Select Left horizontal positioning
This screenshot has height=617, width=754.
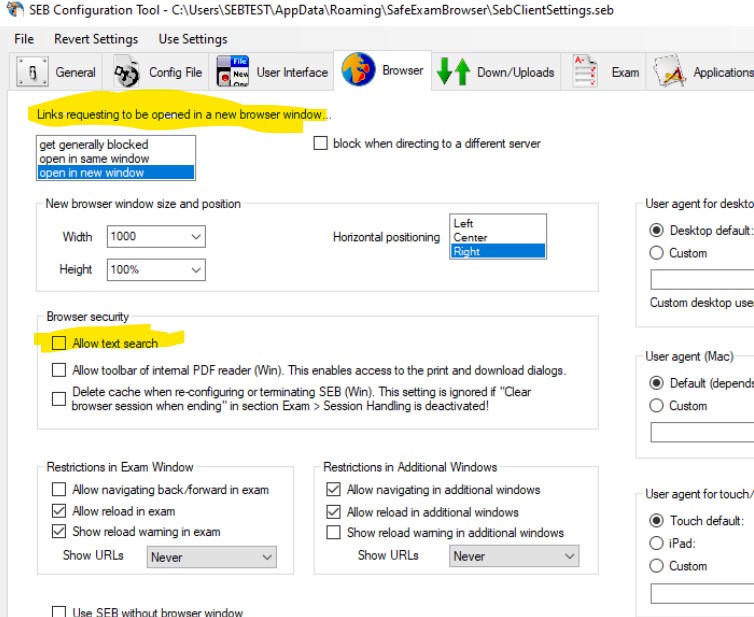[x=498, y=223]
